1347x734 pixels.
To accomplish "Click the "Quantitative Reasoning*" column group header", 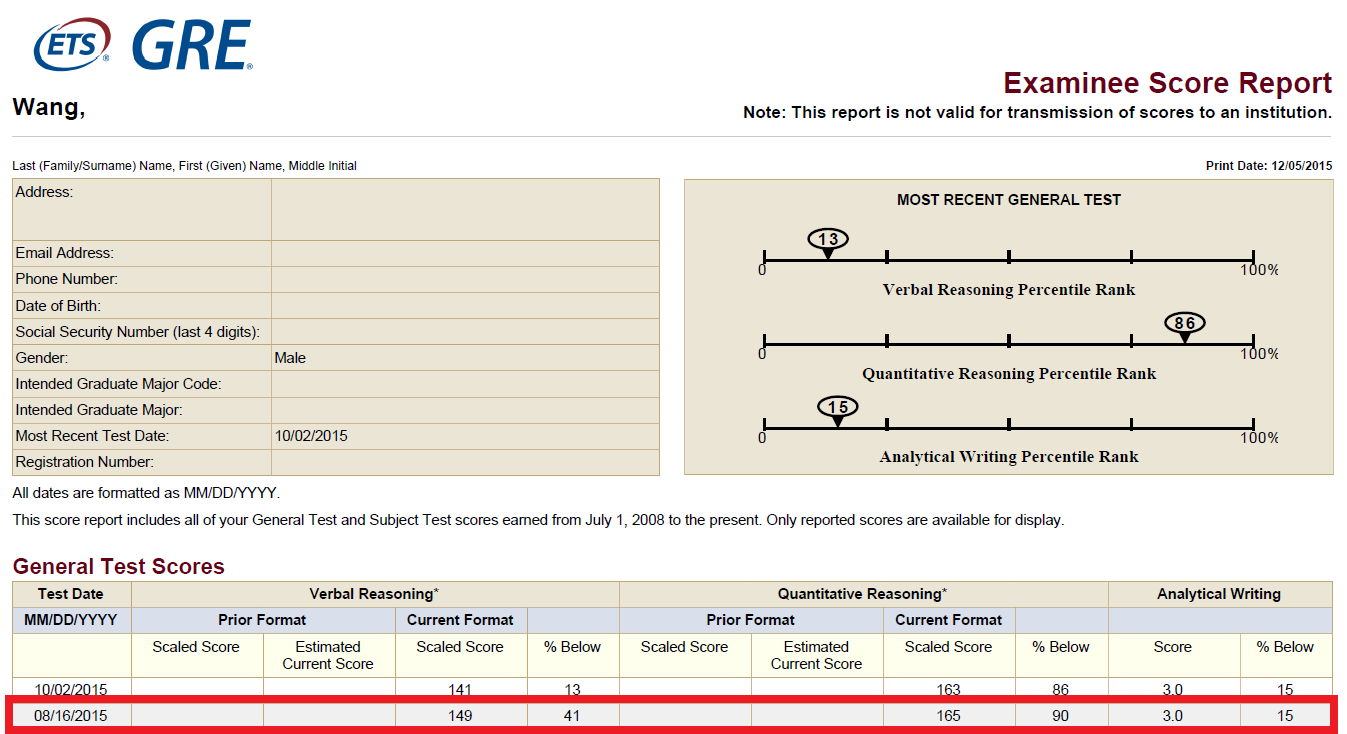I will click(863, 594).
